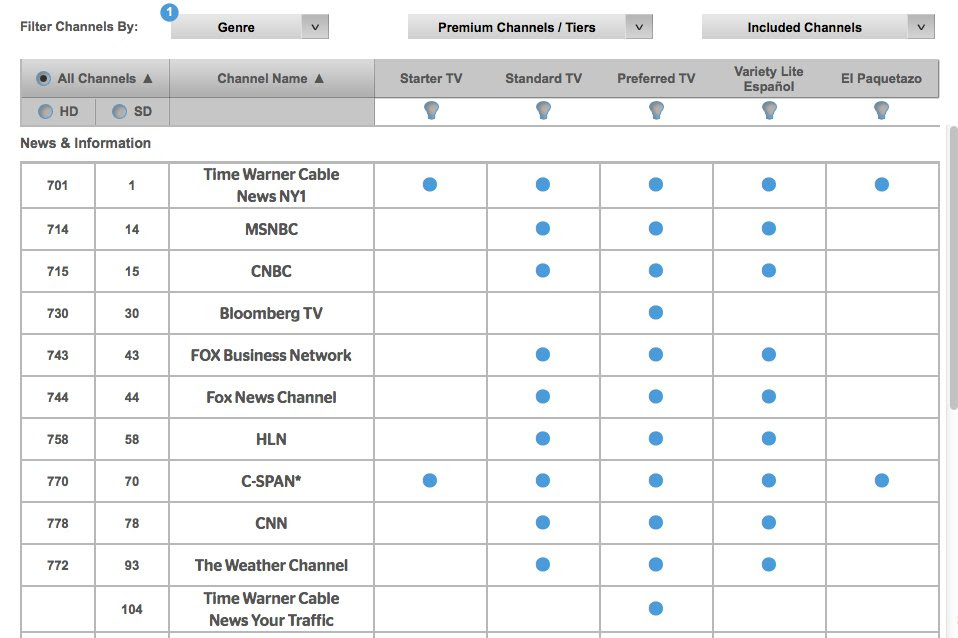
Task: Click the Standard TV lightbulb info icon
Action: 543,111
